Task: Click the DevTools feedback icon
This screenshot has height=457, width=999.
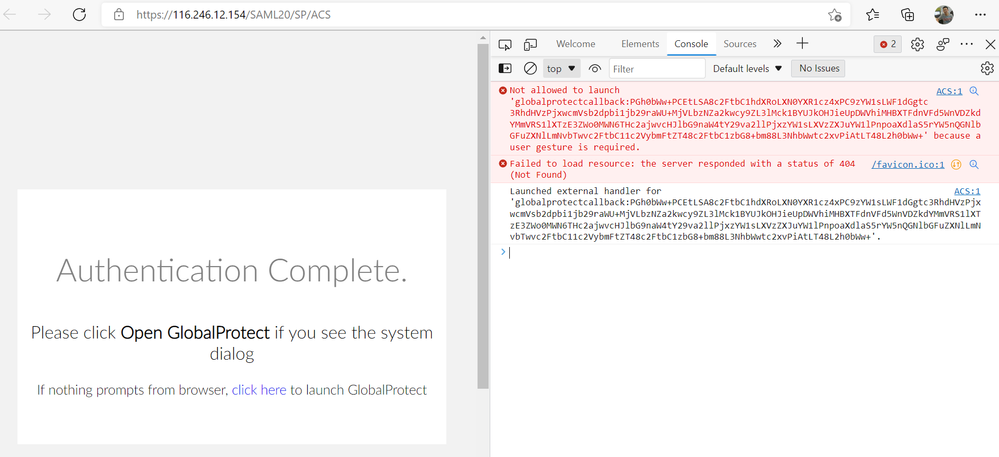Action: tap(943, 44)
